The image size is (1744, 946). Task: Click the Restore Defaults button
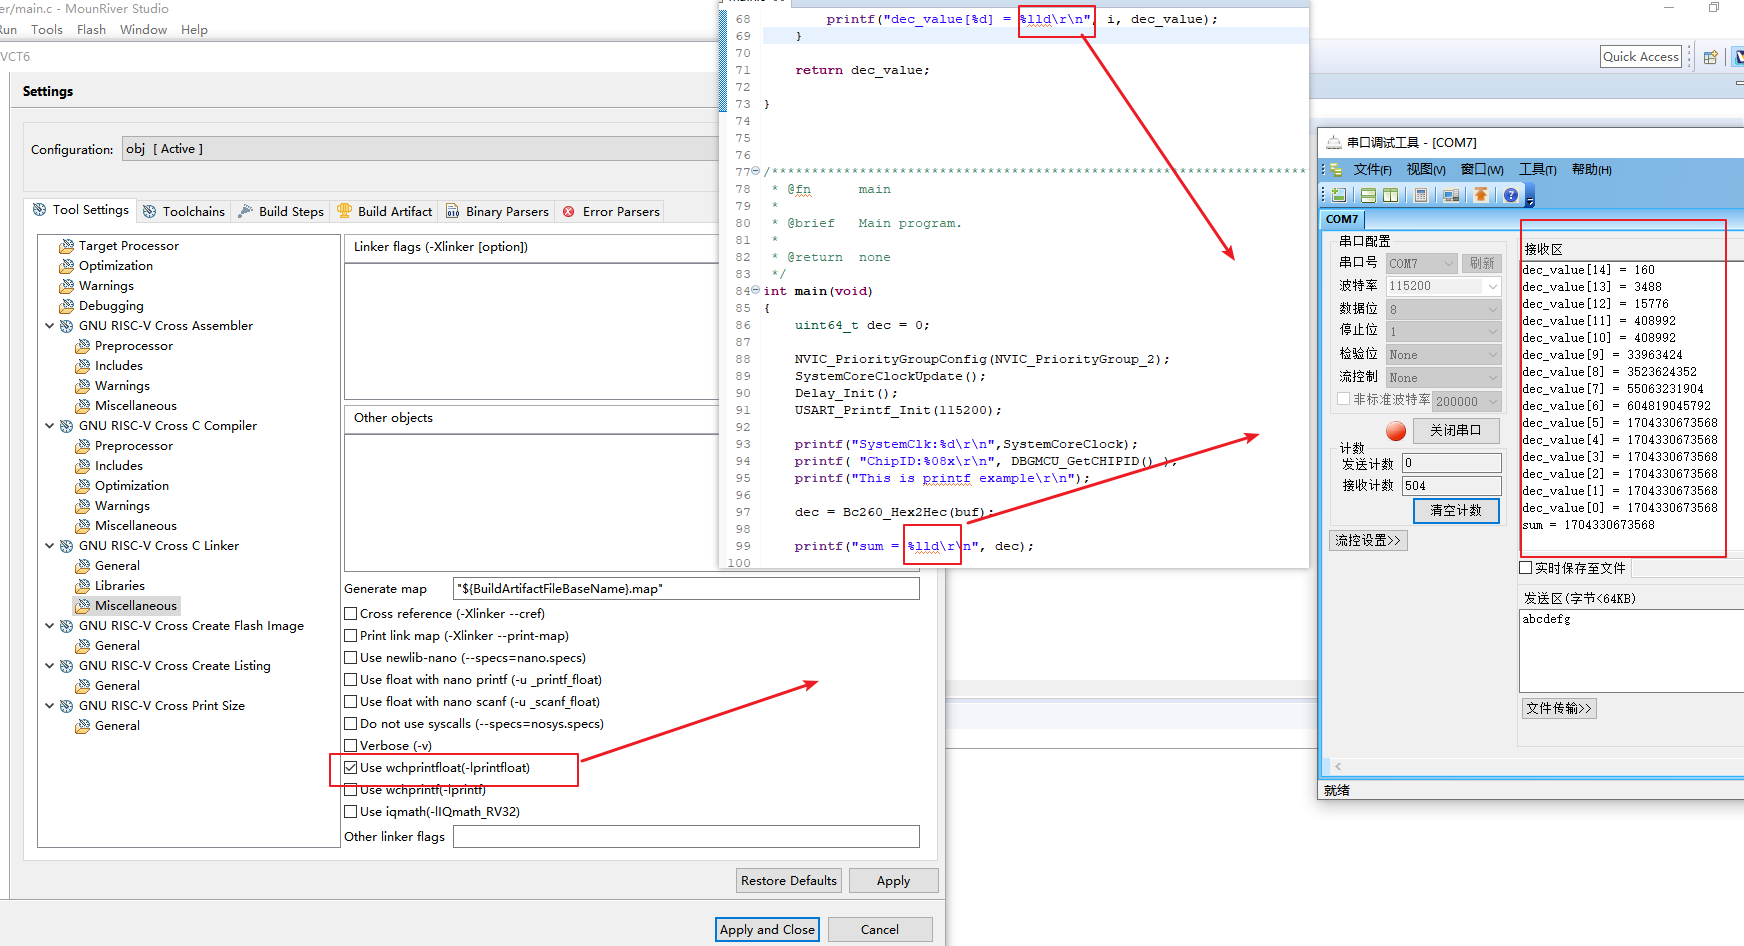click(x=789, y=881)
